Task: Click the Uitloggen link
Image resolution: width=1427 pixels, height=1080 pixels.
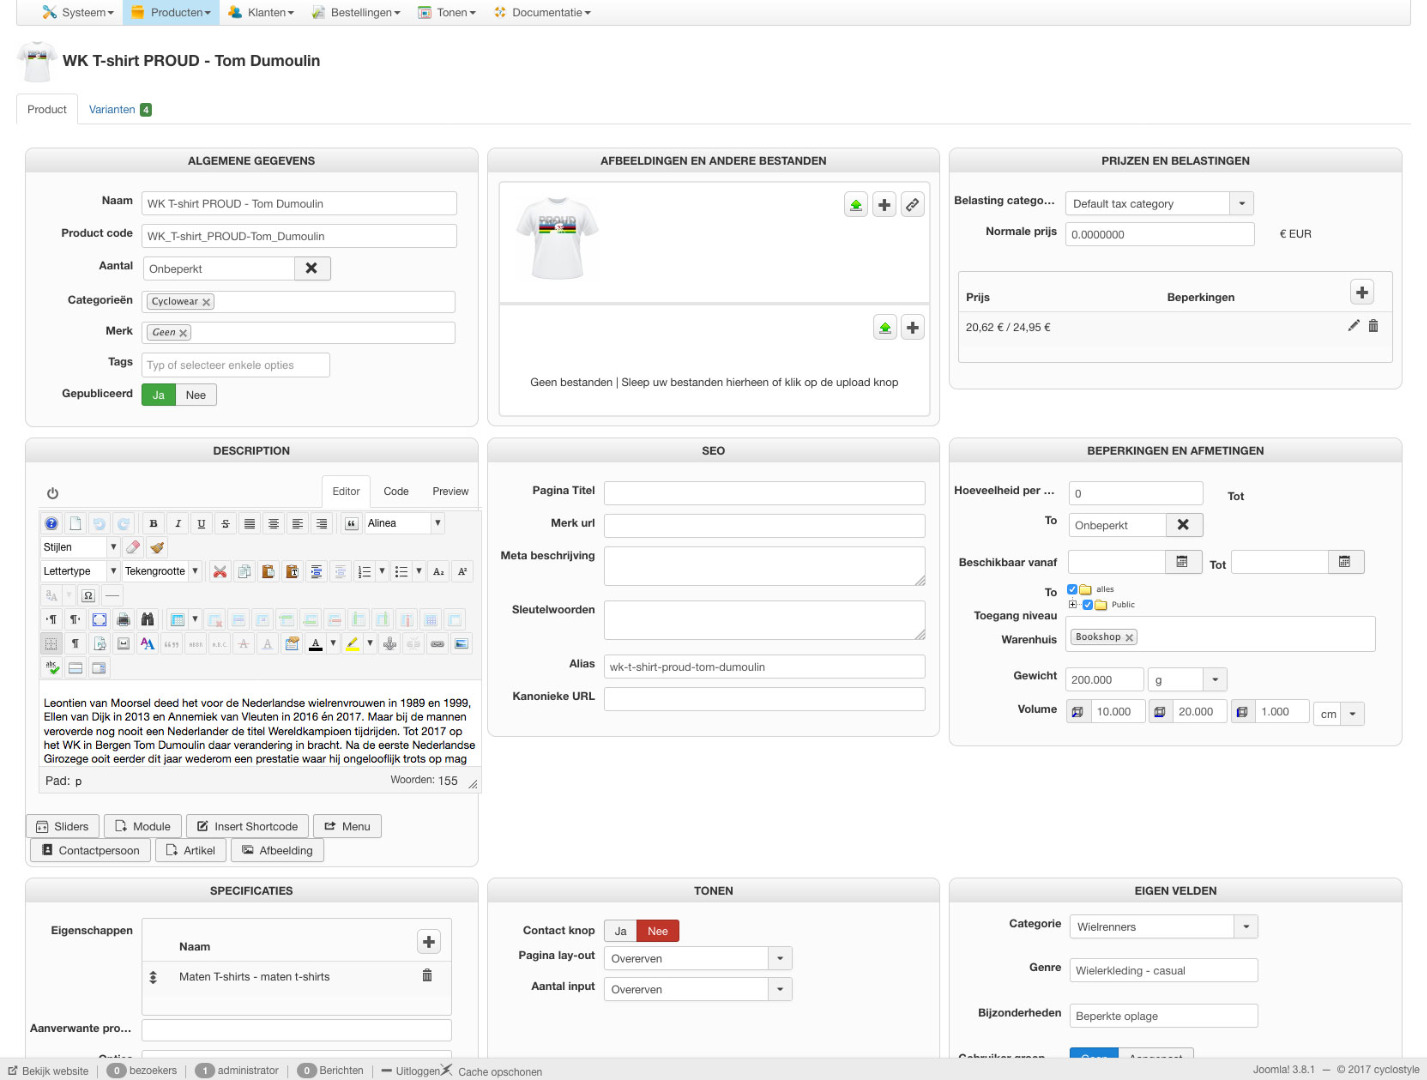Action: pyautogui.click(x=411, y=1070)
